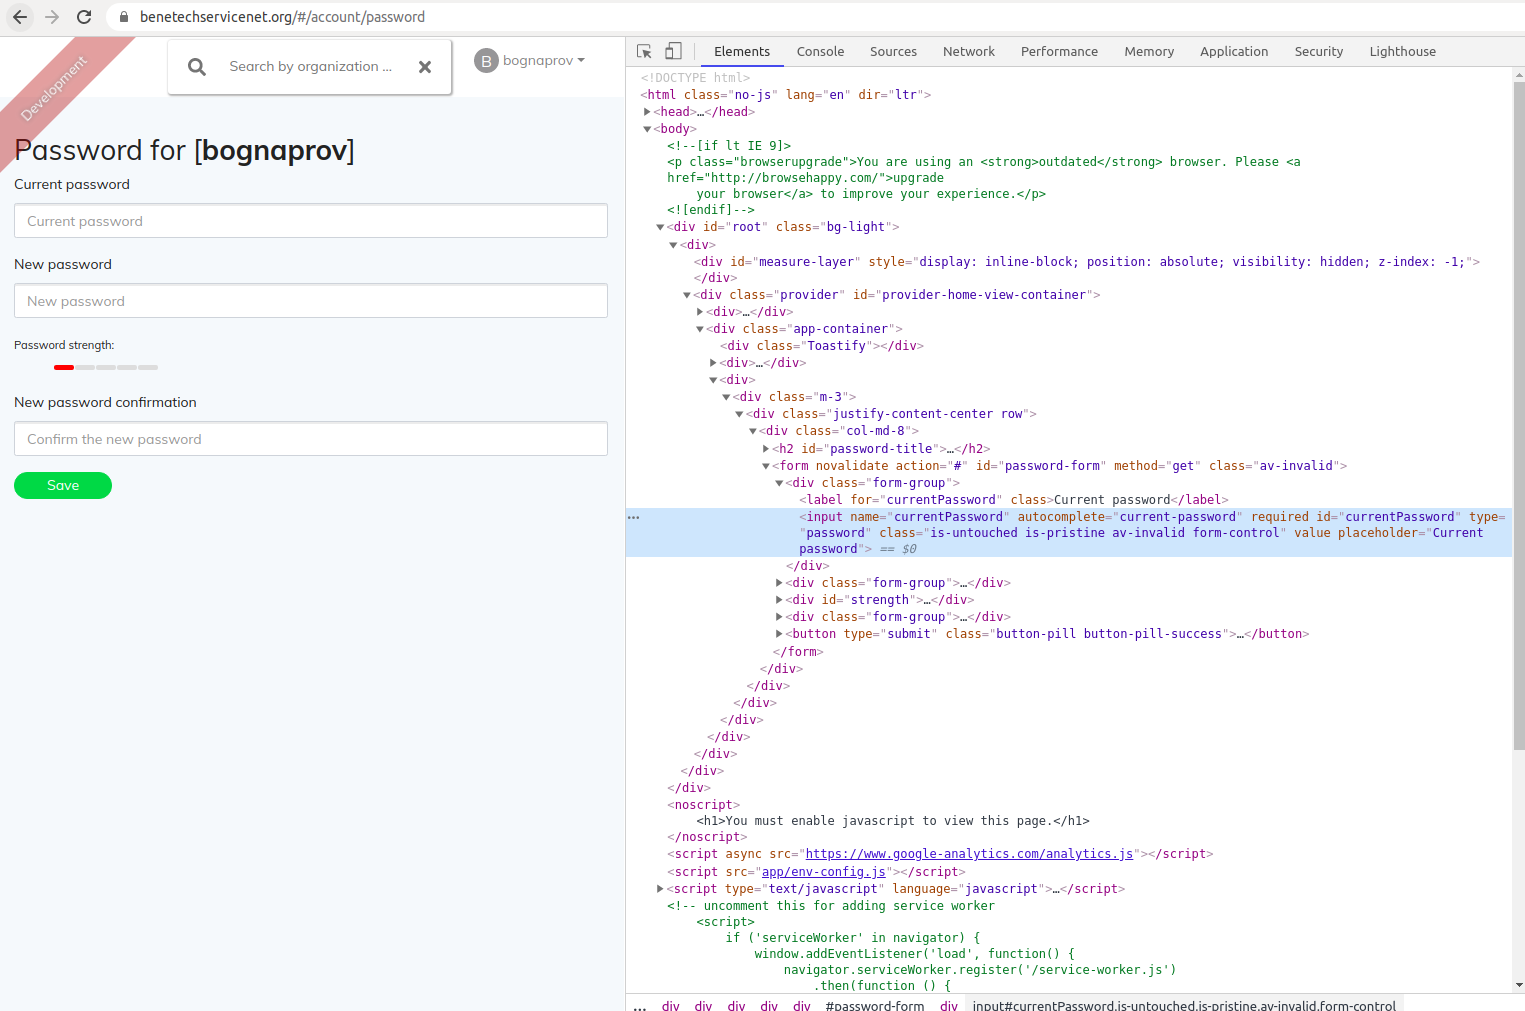This screenshot has width=1525, height=1011.
Task: Expand the head element node
Action: point(647,111)
